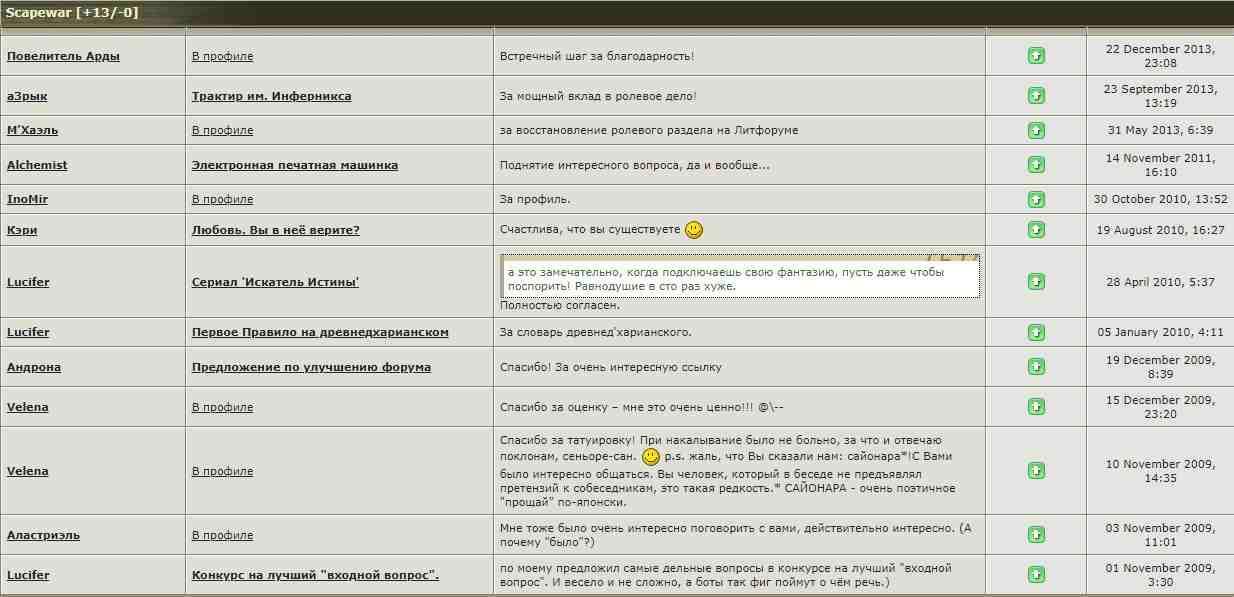1234x597 pixels.
Task: Open topic Предложение по улучшению форума
Action: (x=311, y=367)
